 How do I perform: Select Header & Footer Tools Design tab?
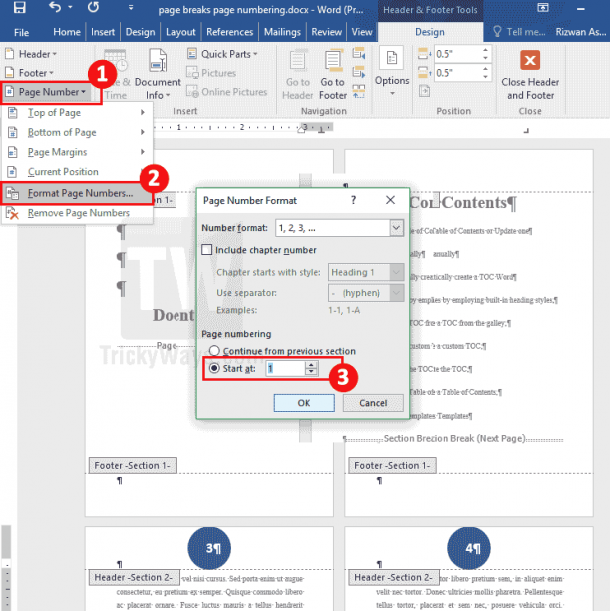pyautogui.click(x=430, y=32)
